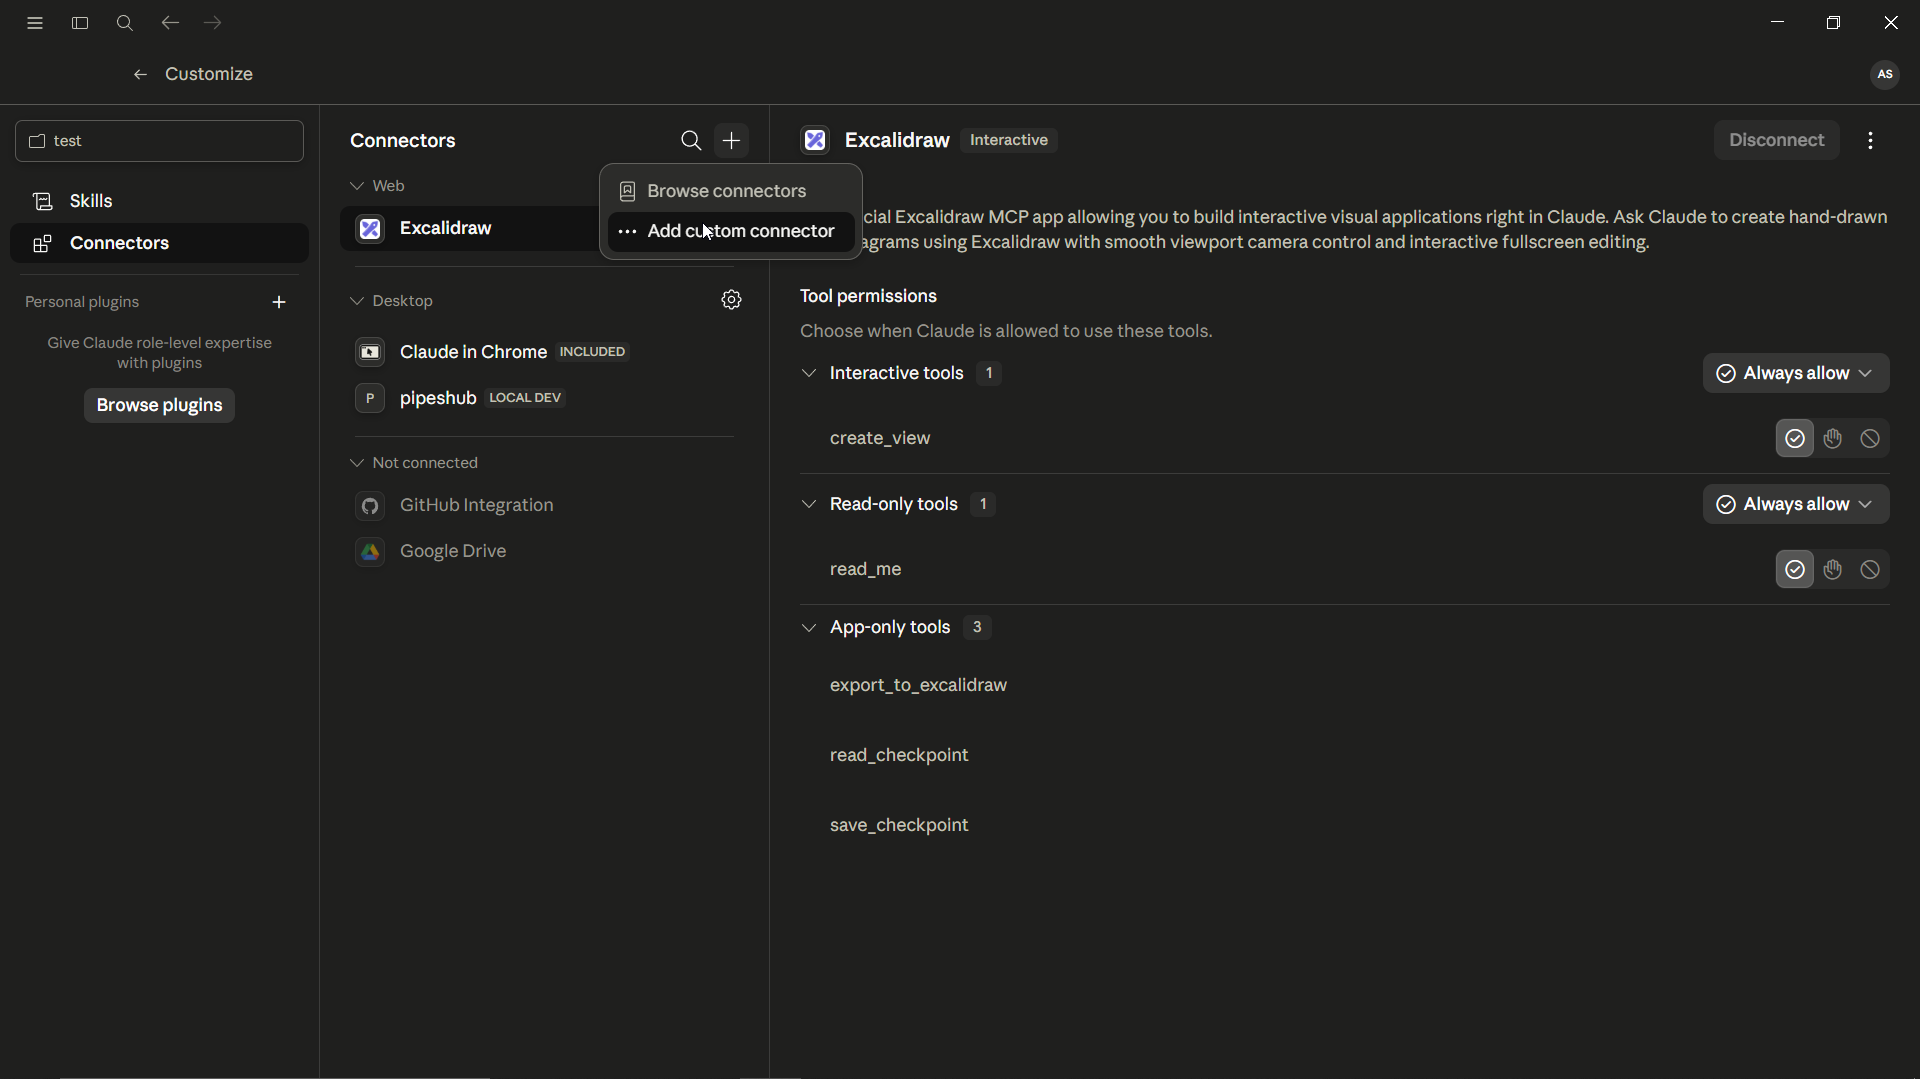Select GitHub Integration connector
This screenshot has width=1920, height=1079.
click(544, 506)
